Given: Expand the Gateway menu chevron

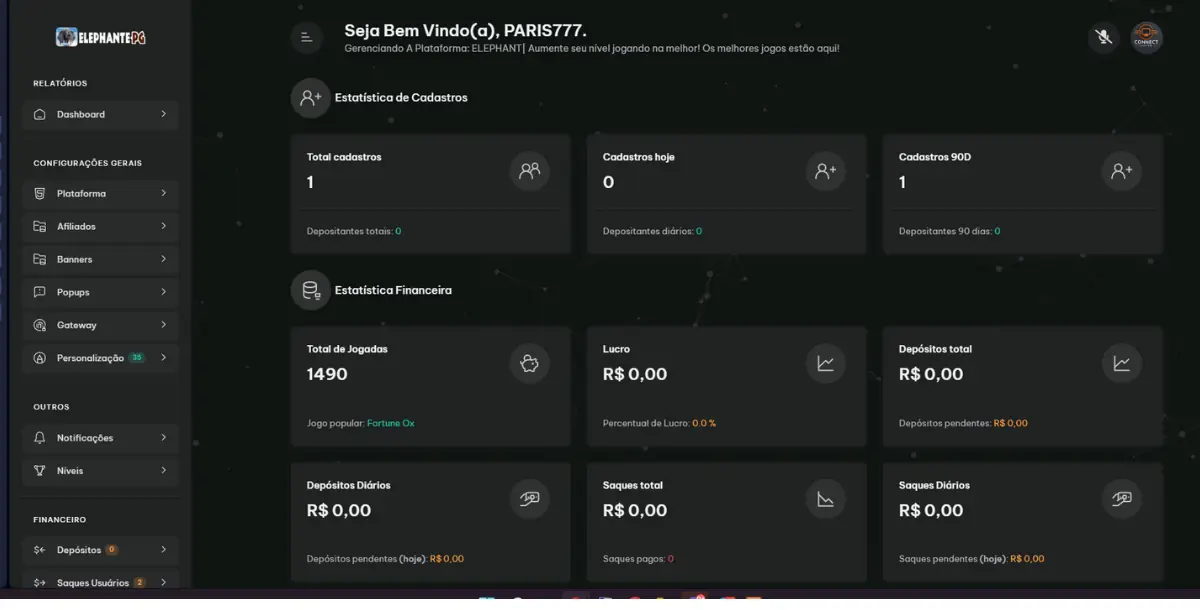Looking at the screenshot, I should [x=164, y=325].
